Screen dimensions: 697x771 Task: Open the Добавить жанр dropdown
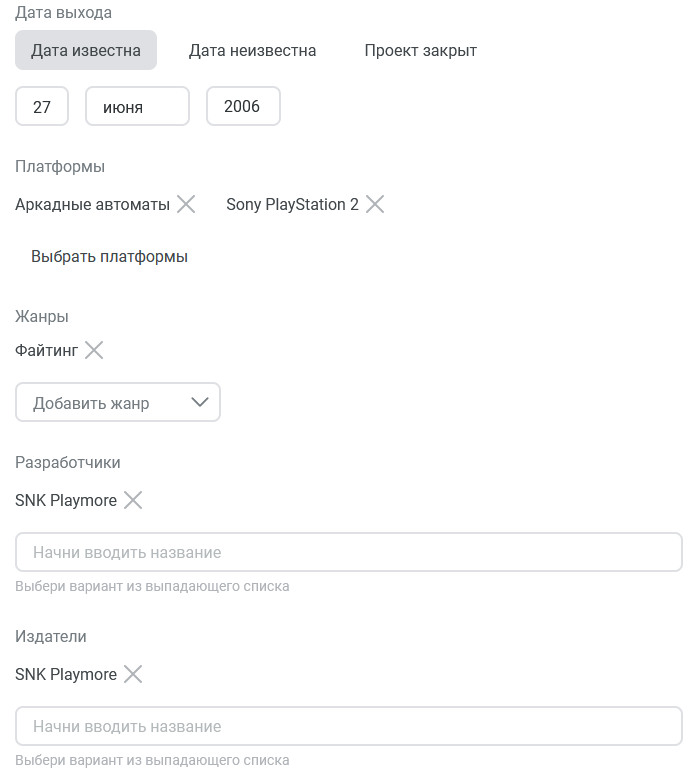coord(118,402)
